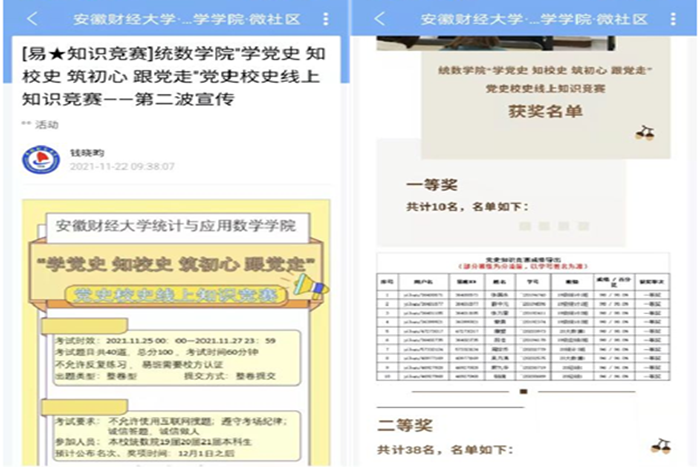Viewport: 700px width, 467px height.
Task: Open the three-dot menu in the right screen
Action: (x=673, y=19)
